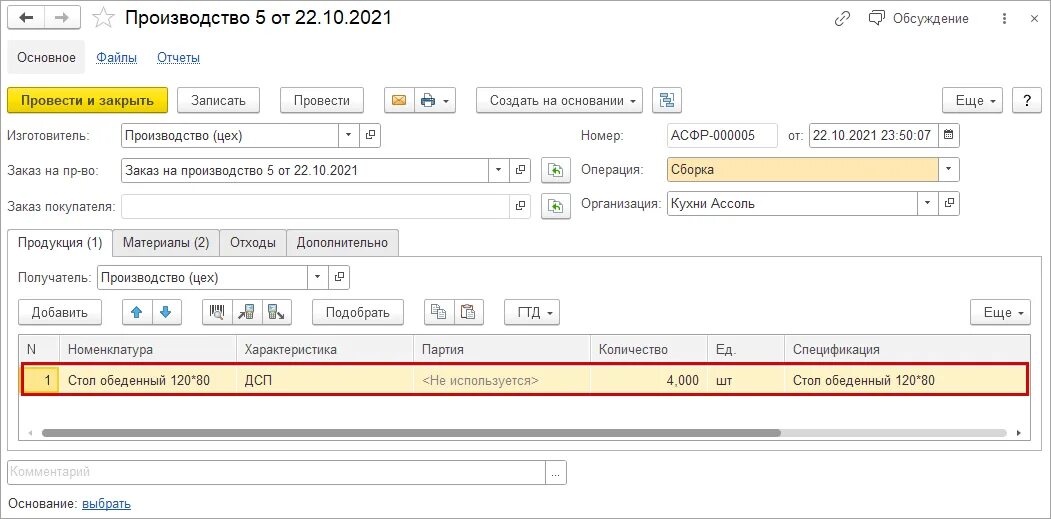
Task: Add document to favorites with star icon
Action: [x=103, y=18]
